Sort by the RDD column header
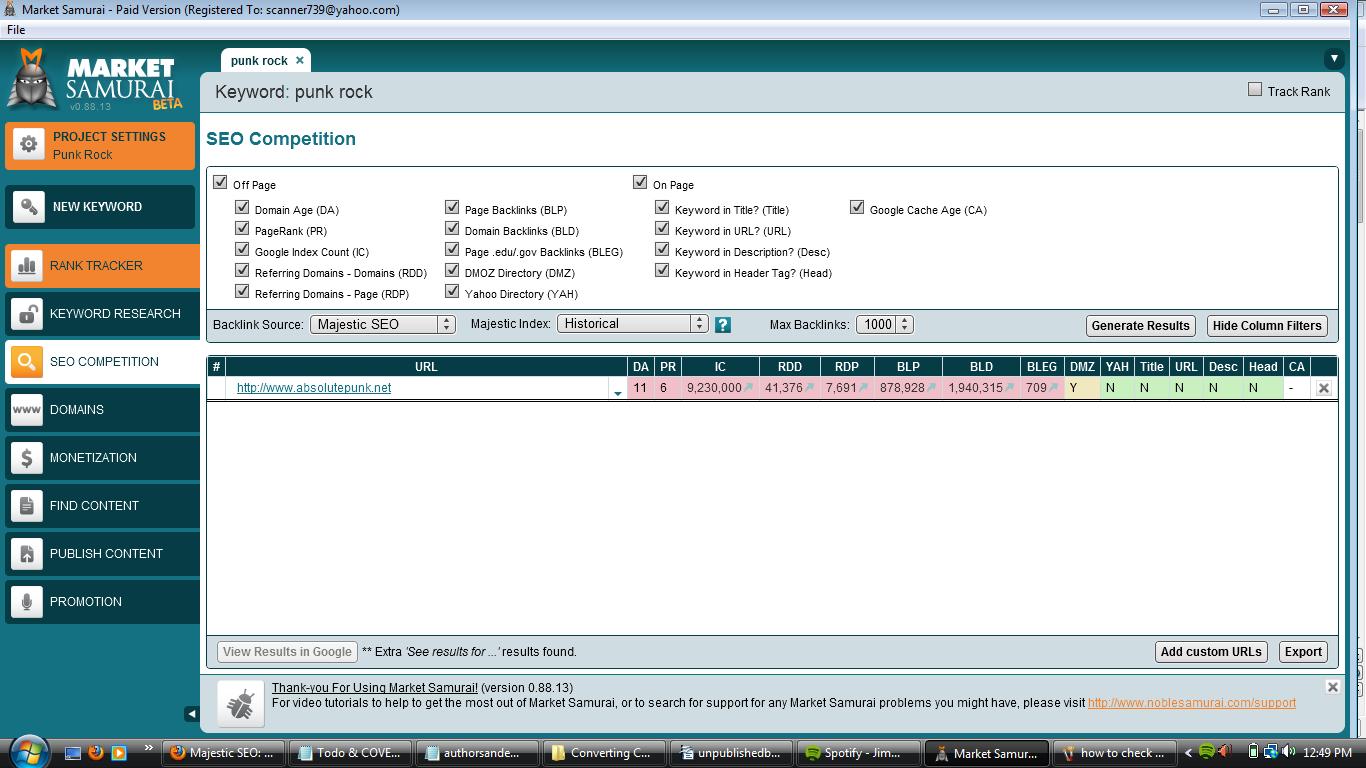The image size is (1366, 768). tap(789, 367)
